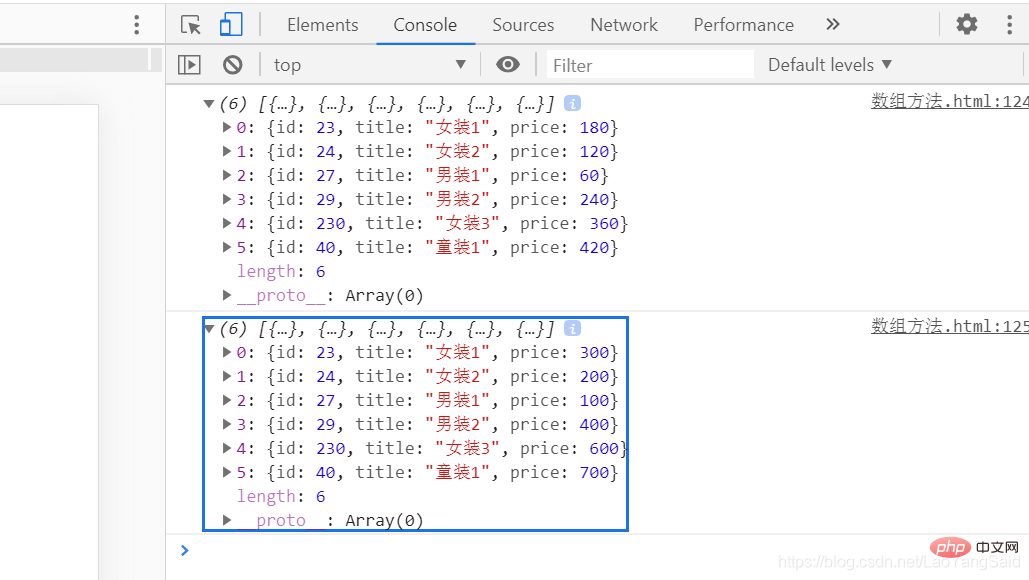Expand second array item 3 price 400
Image resolution: width=1029 pixels, height=580 pixels.
[226, 425]
